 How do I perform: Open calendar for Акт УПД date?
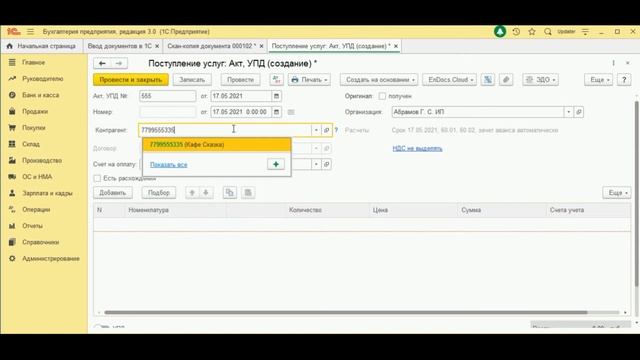[276, 96]
